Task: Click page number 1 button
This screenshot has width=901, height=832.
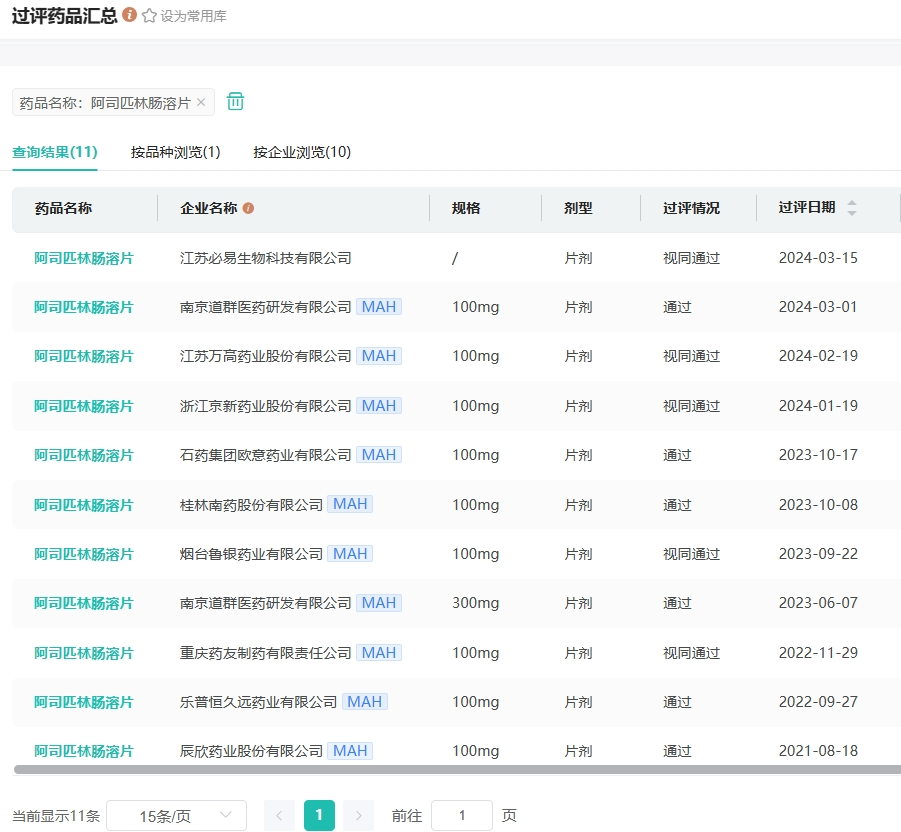Action: pos(318,816)
